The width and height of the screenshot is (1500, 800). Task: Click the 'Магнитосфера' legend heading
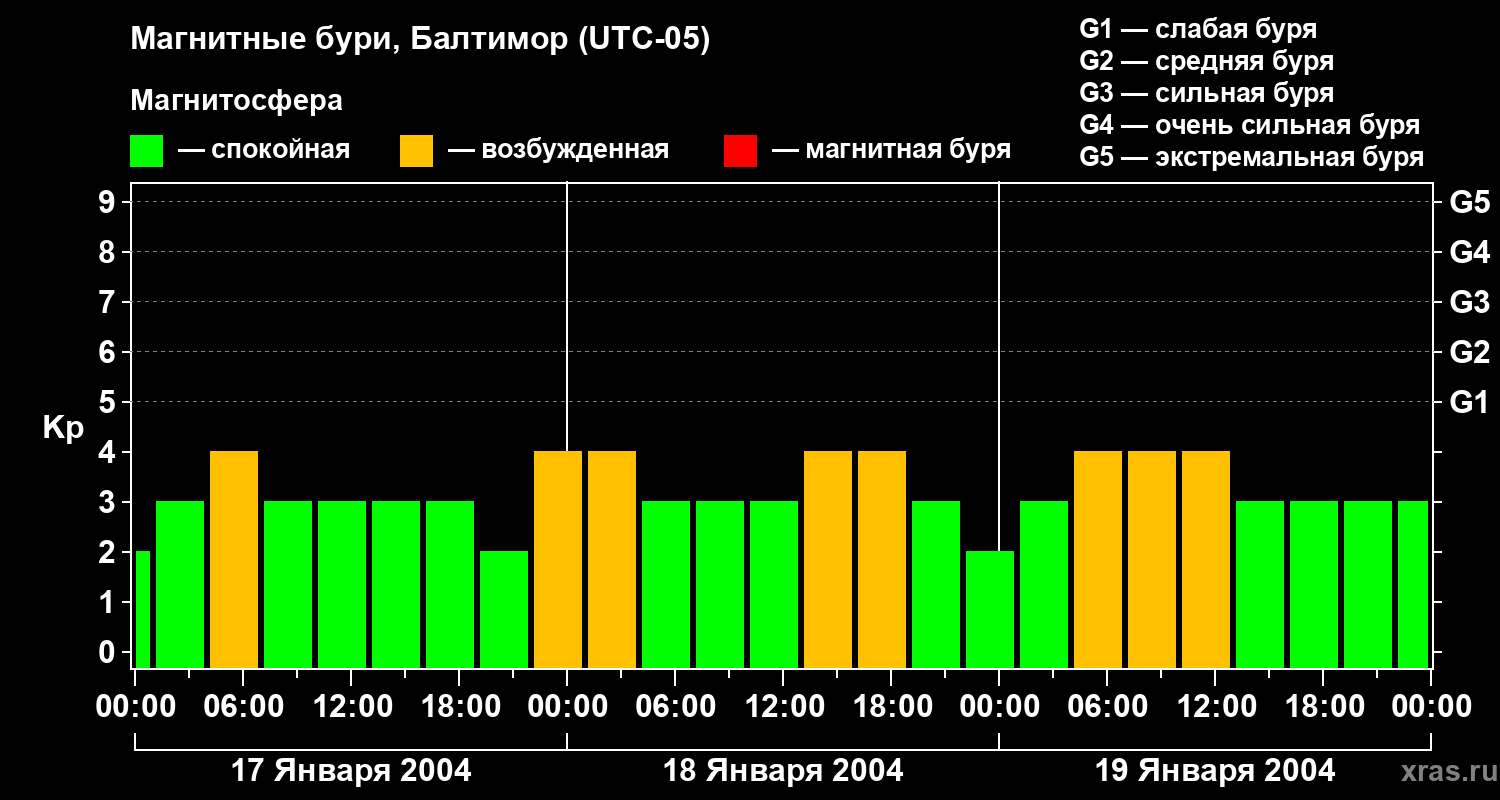pos(236,101)
